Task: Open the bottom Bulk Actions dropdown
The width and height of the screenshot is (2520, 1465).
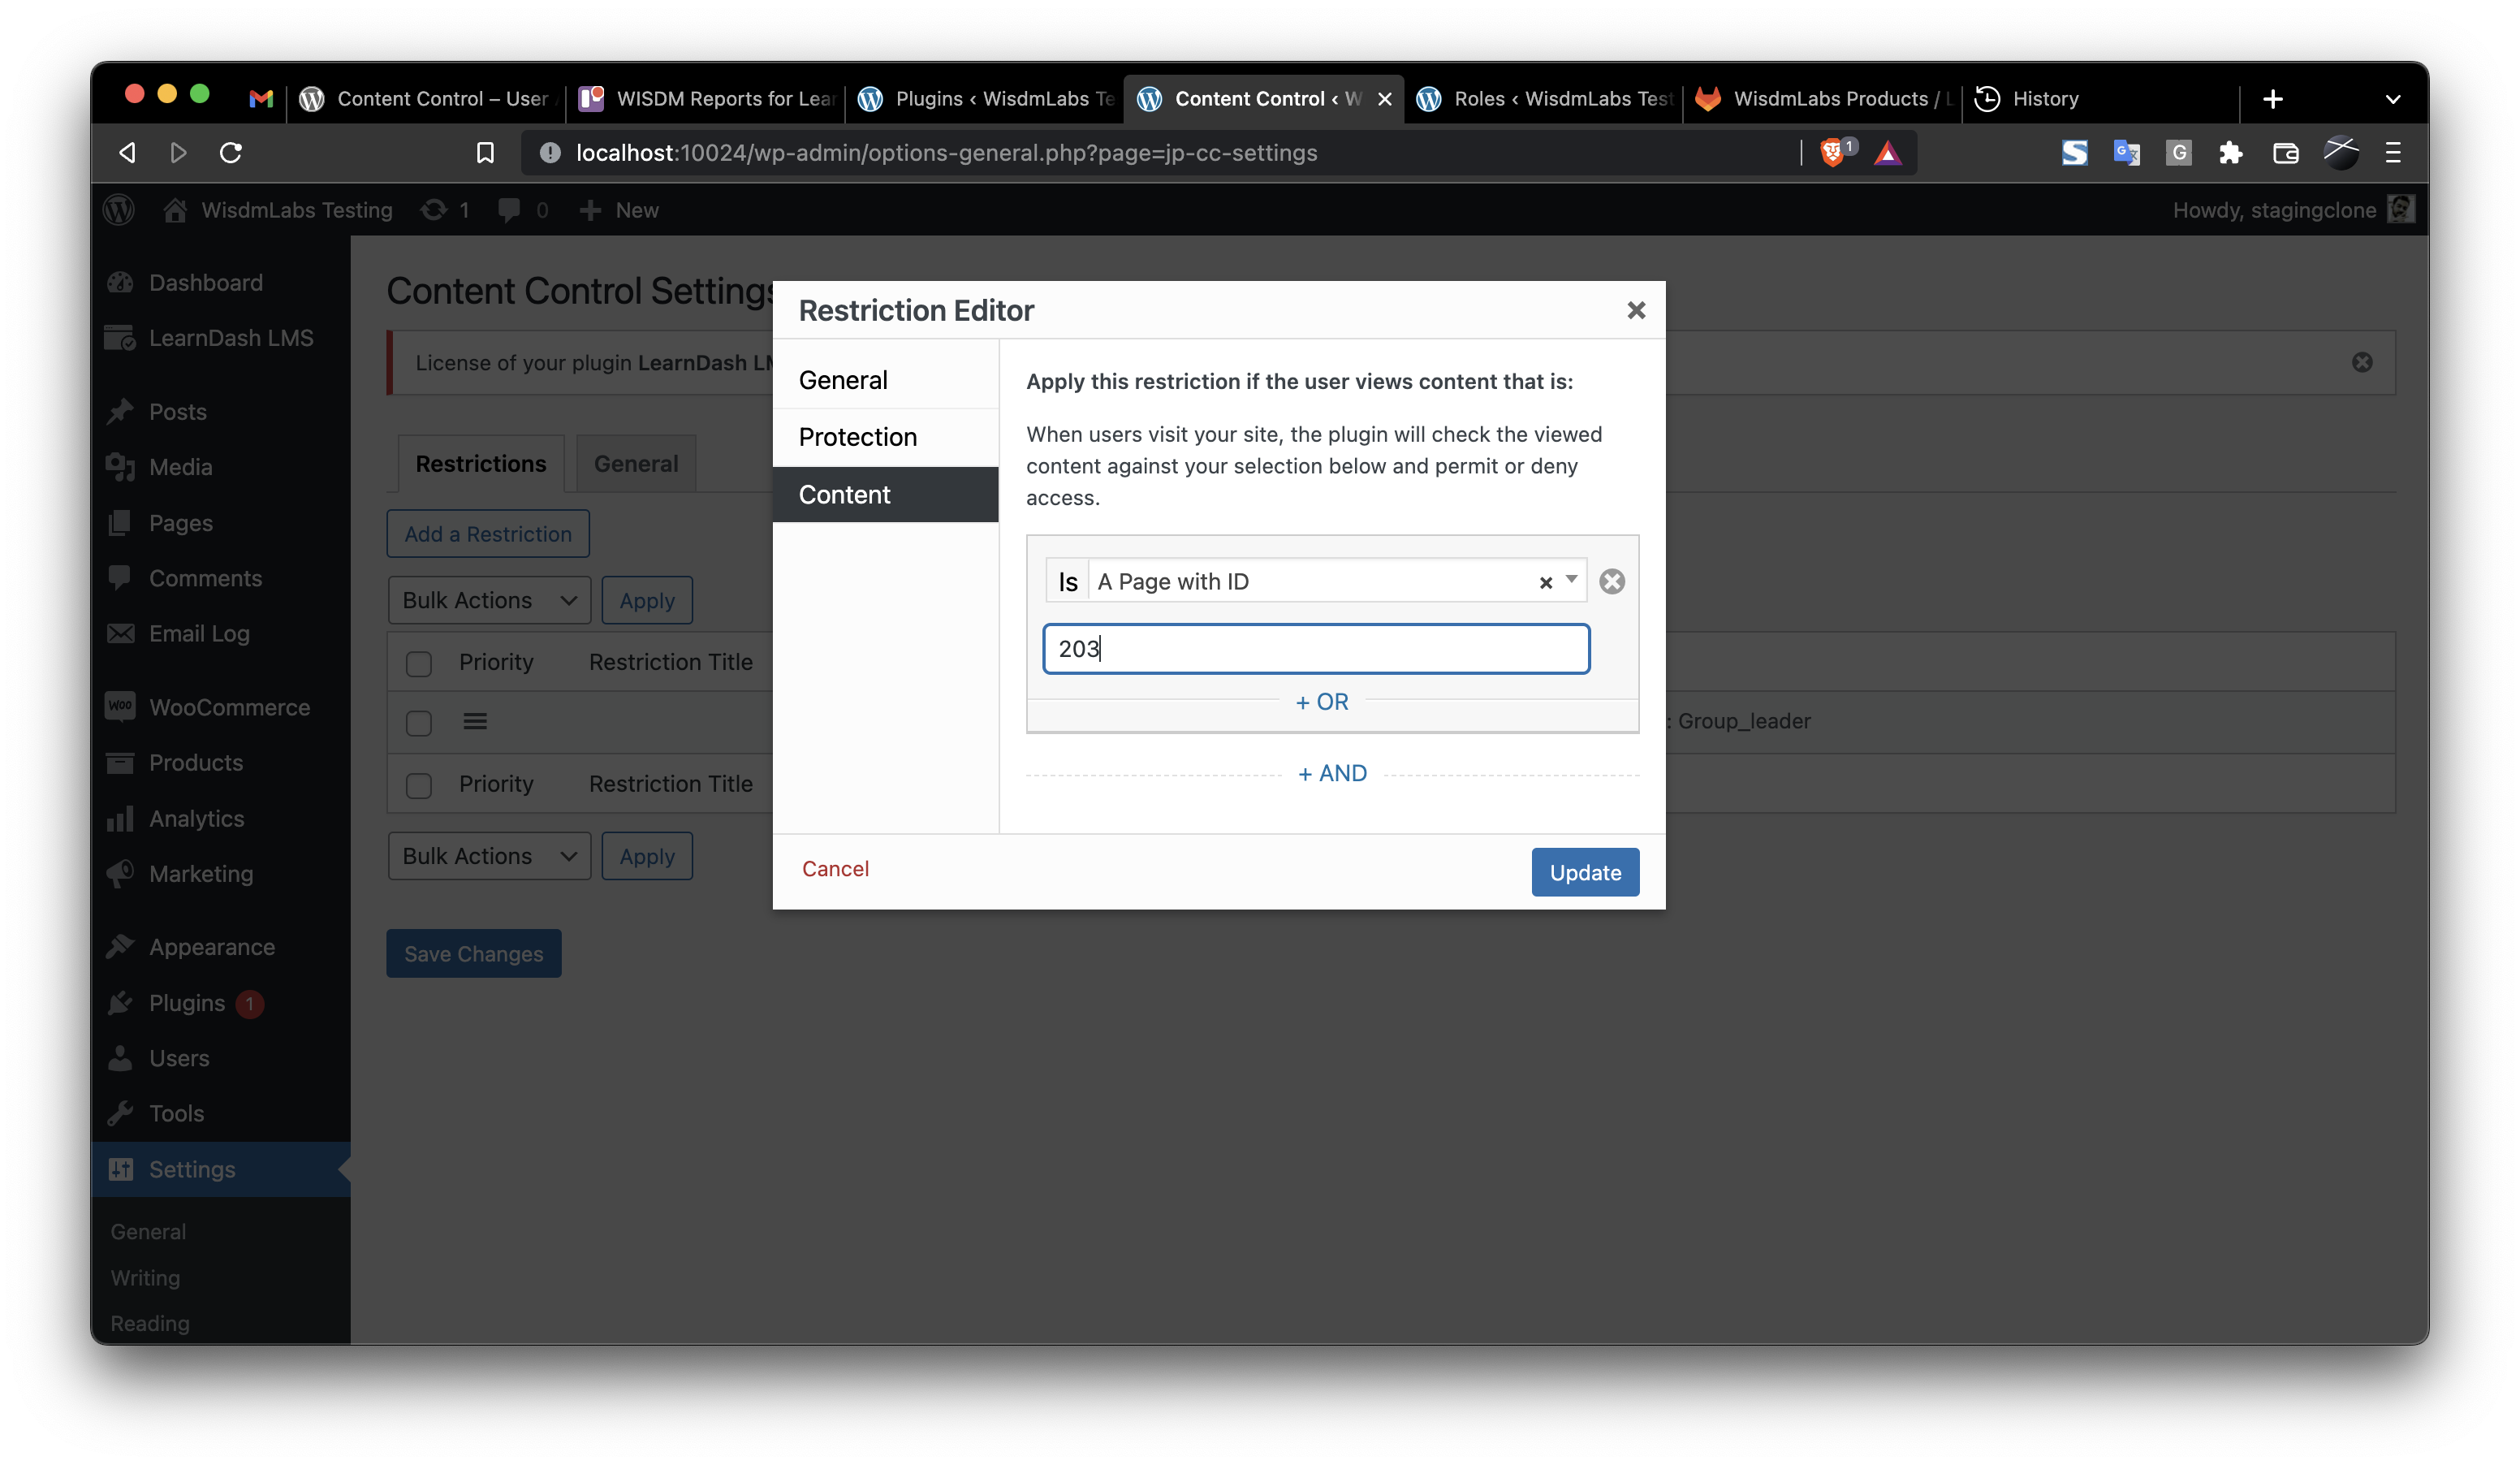Action: pyautogui.click(x=489, y=856)
